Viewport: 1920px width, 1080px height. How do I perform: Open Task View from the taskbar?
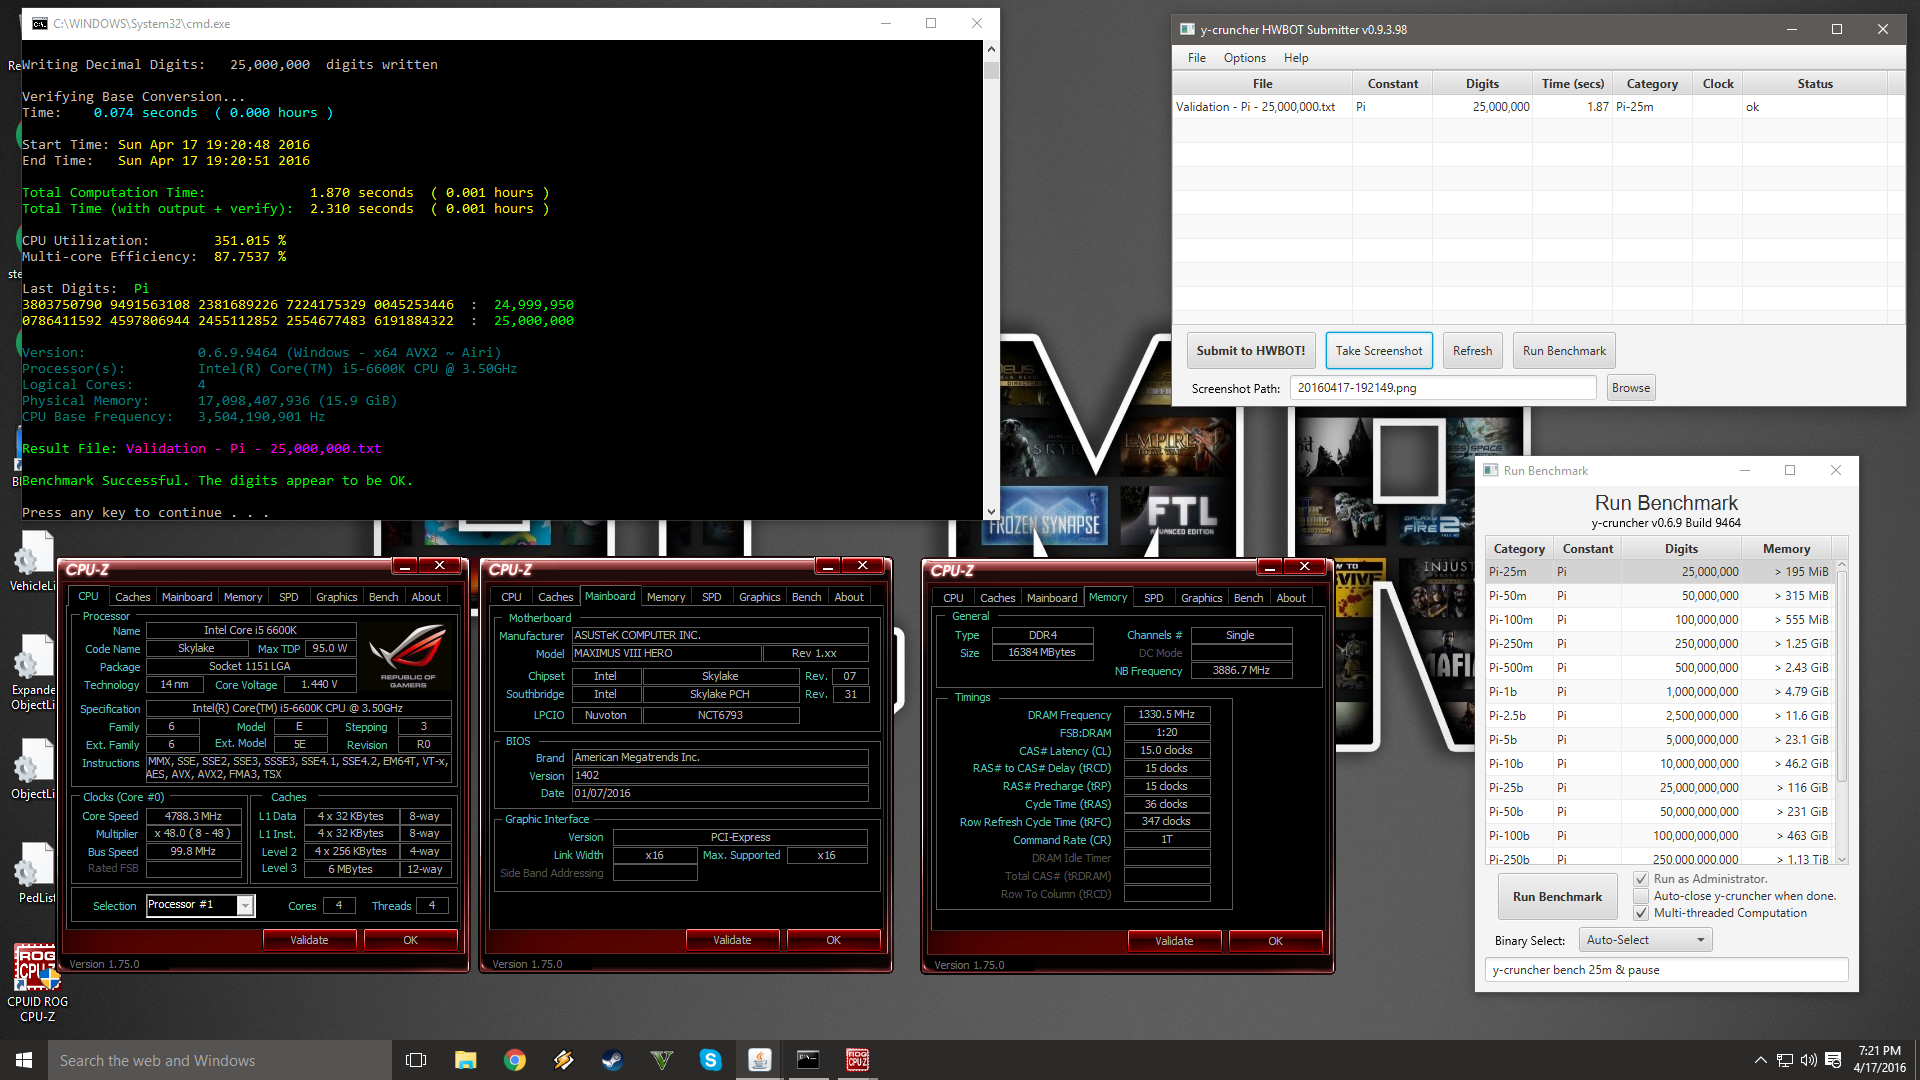click(416, 1060)
